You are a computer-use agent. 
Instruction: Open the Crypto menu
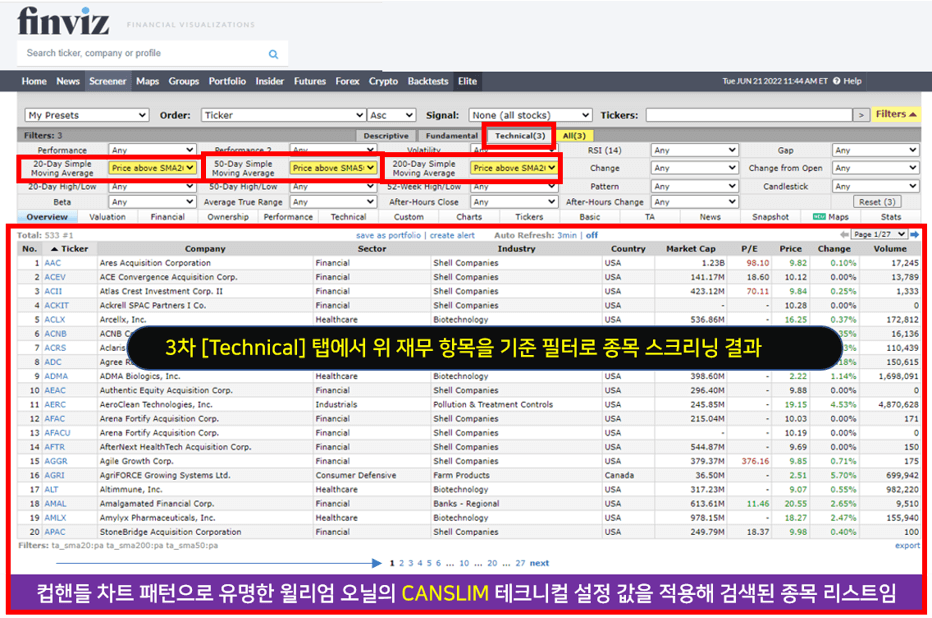click(x=383, y=81)
